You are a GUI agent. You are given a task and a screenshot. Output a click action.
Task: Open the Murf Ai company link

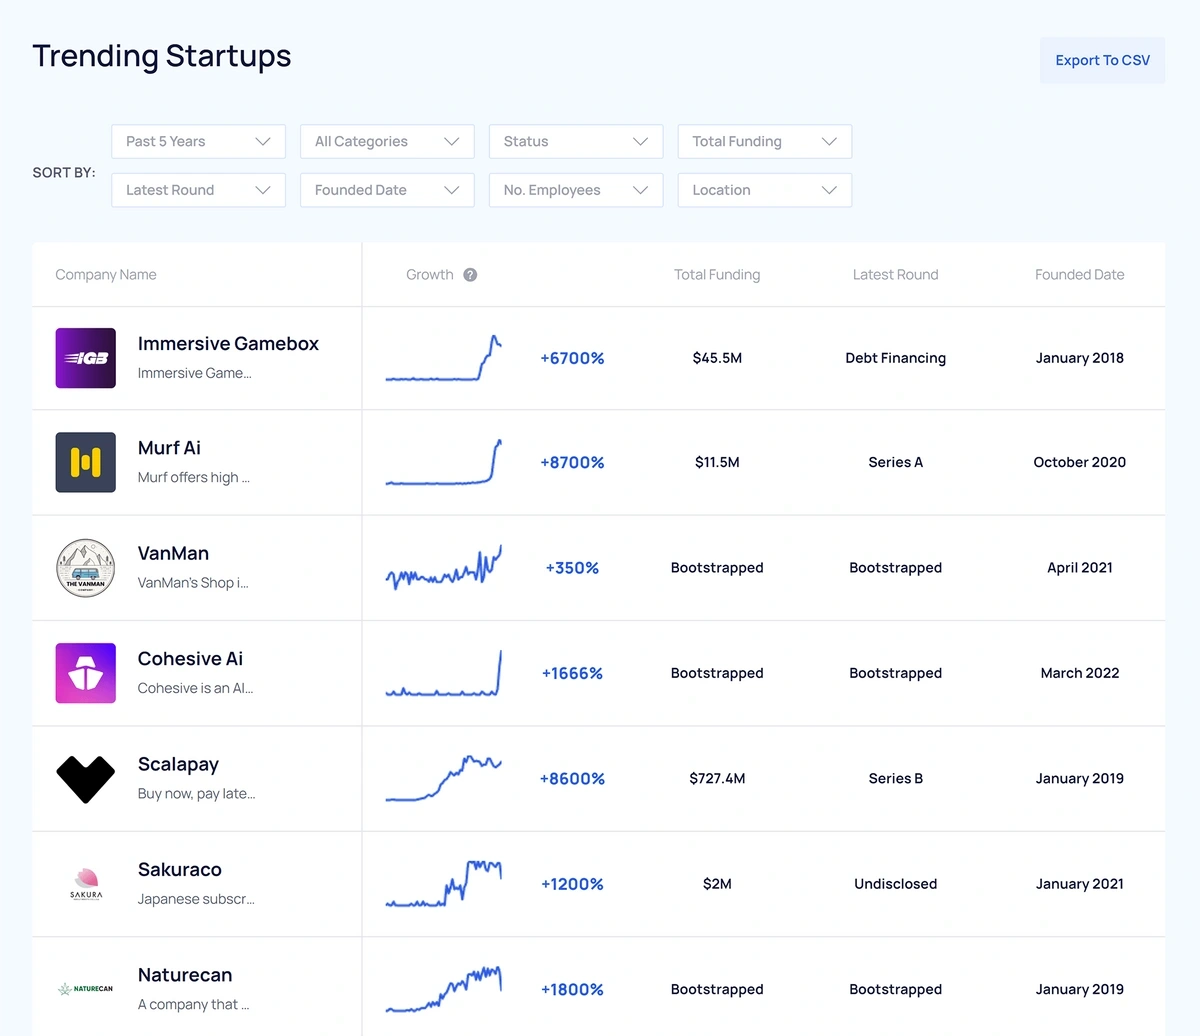(169, 448)
